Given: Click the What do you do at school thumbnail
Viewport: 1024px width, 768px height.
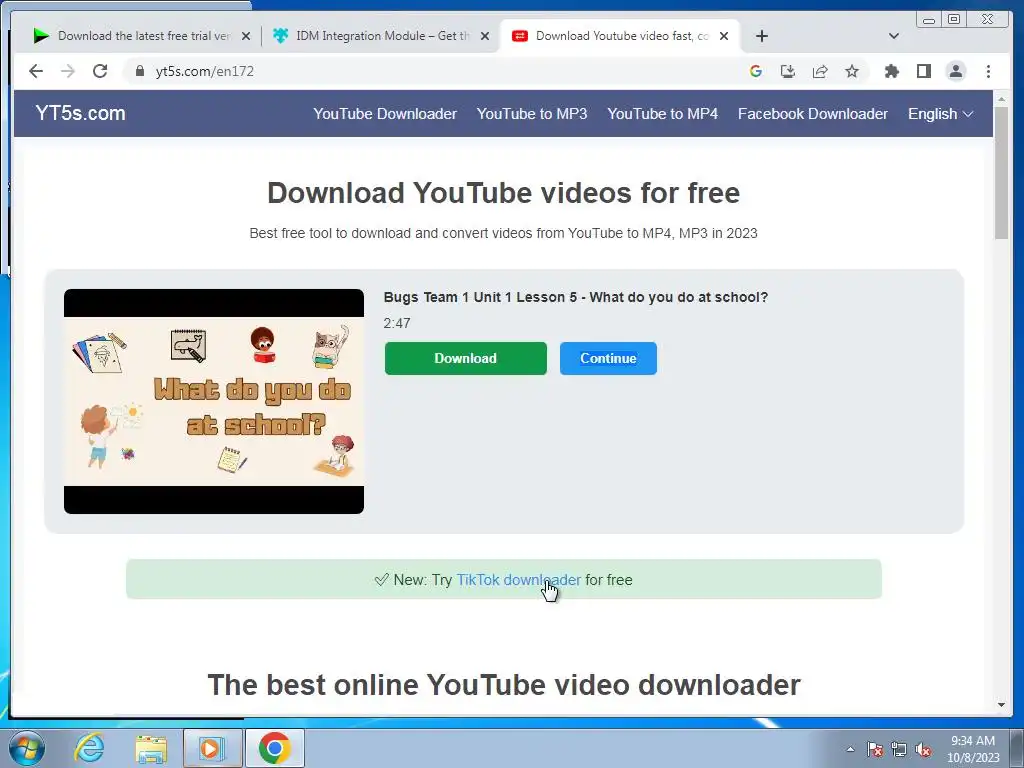Looking at the screenshot, I should 214,401.
